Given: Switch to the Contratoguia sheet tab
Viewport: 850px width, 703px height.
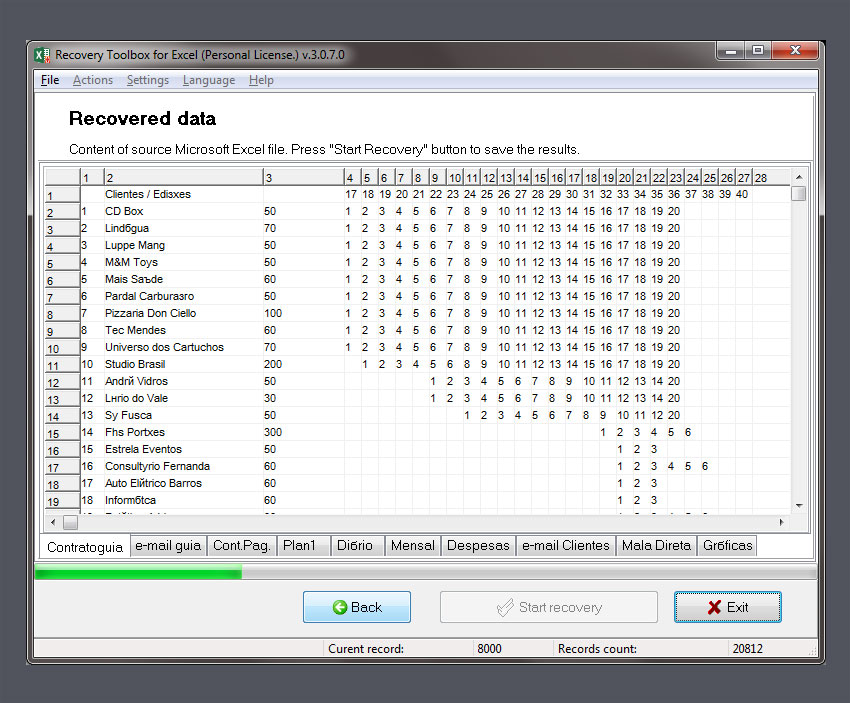Looking at the screenshot, I should [x=85, y=547].
